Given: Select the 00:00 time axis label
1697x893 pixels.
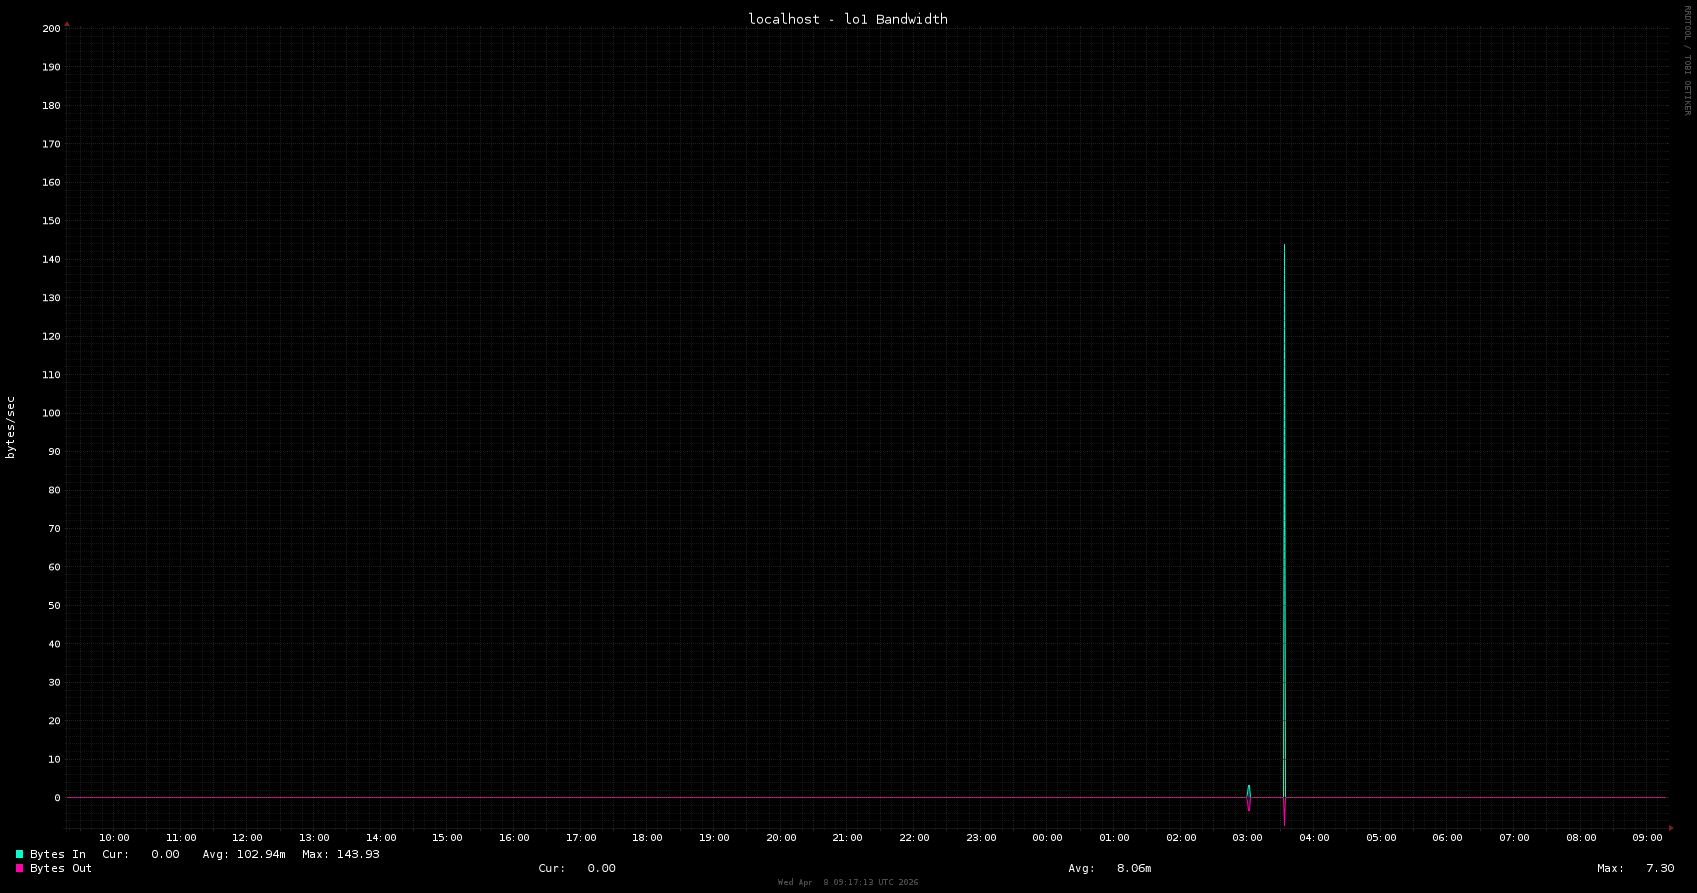Looking at the screenshot, I should (x=1047, y=838).
